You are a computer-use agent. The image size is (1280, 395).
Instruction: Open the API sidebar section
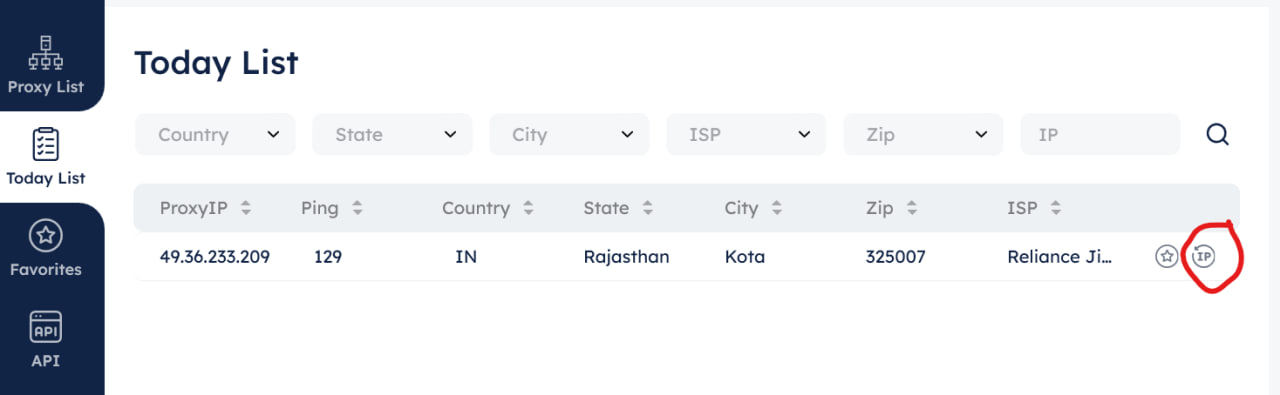point(46,340)
